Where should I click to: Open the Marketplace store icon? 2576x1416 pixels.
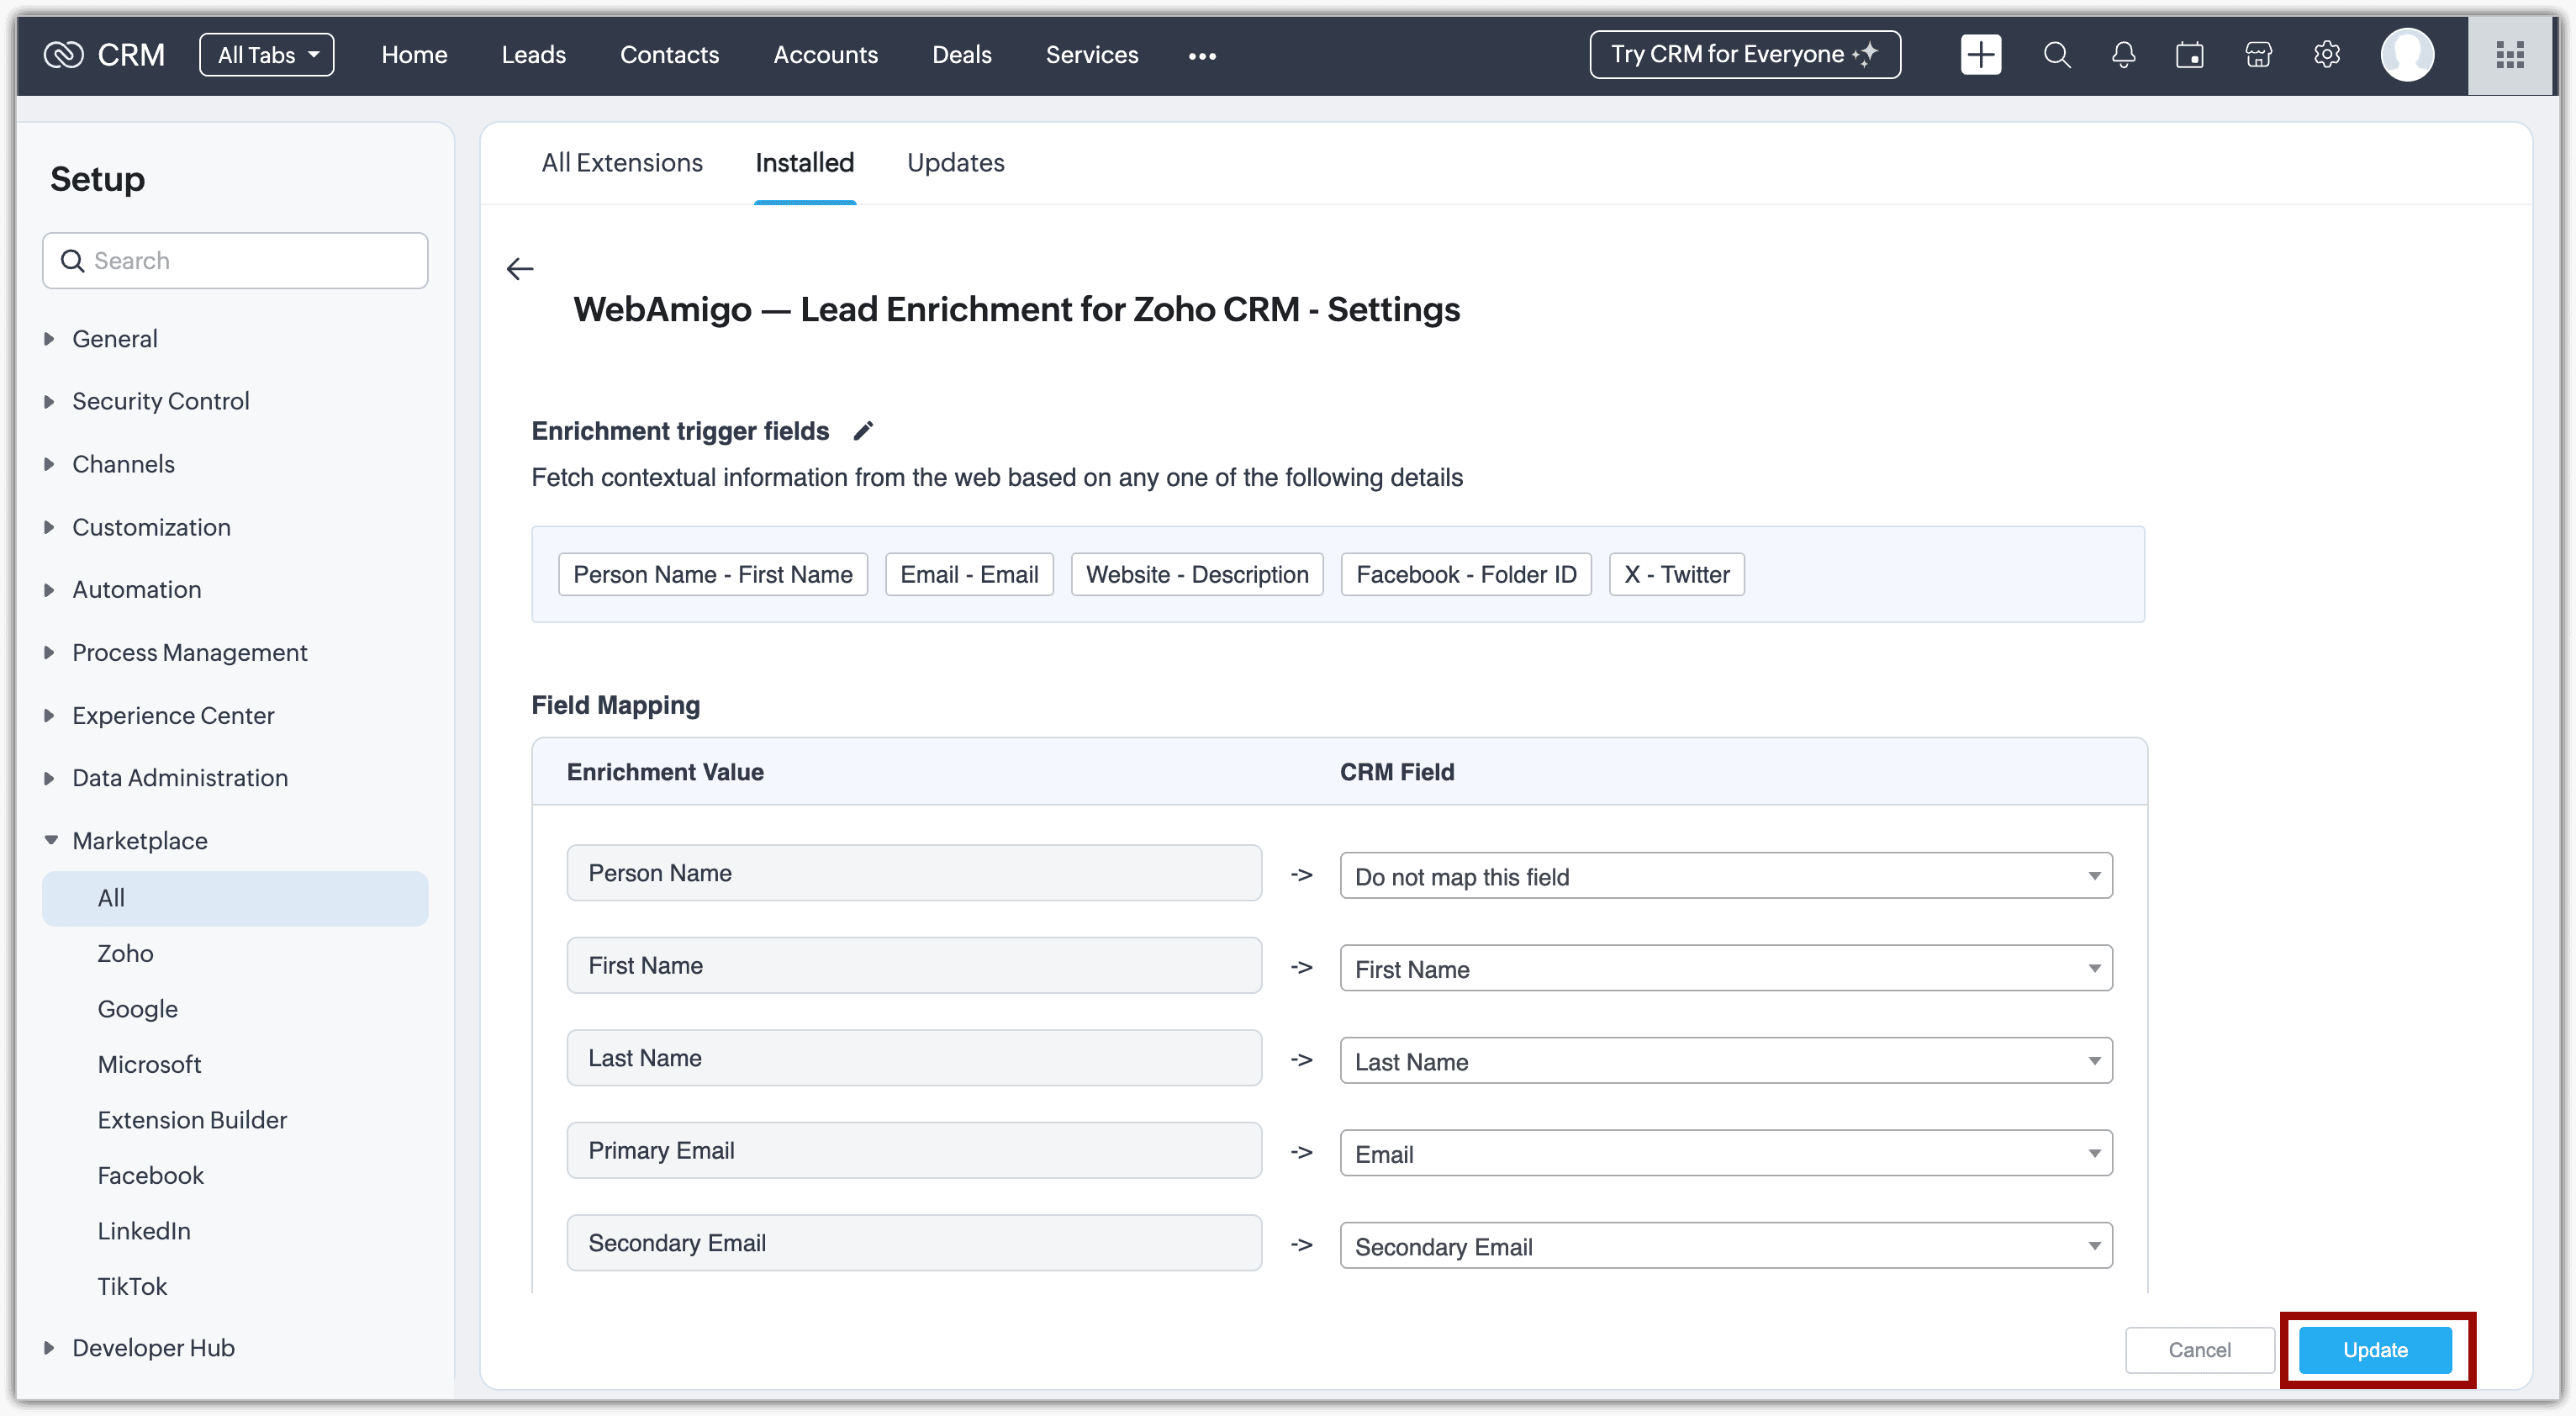[2258, 55]
